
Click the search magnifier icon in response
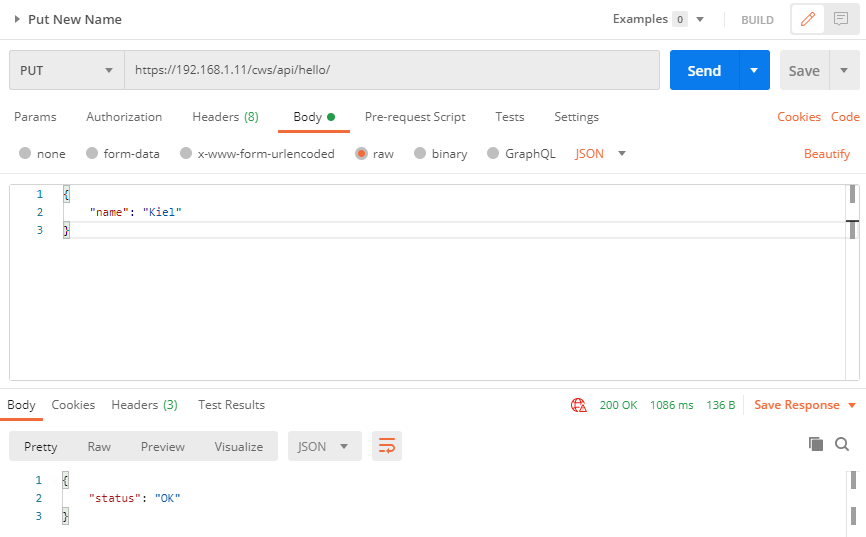pyautogui.click(x=842, y=444)
